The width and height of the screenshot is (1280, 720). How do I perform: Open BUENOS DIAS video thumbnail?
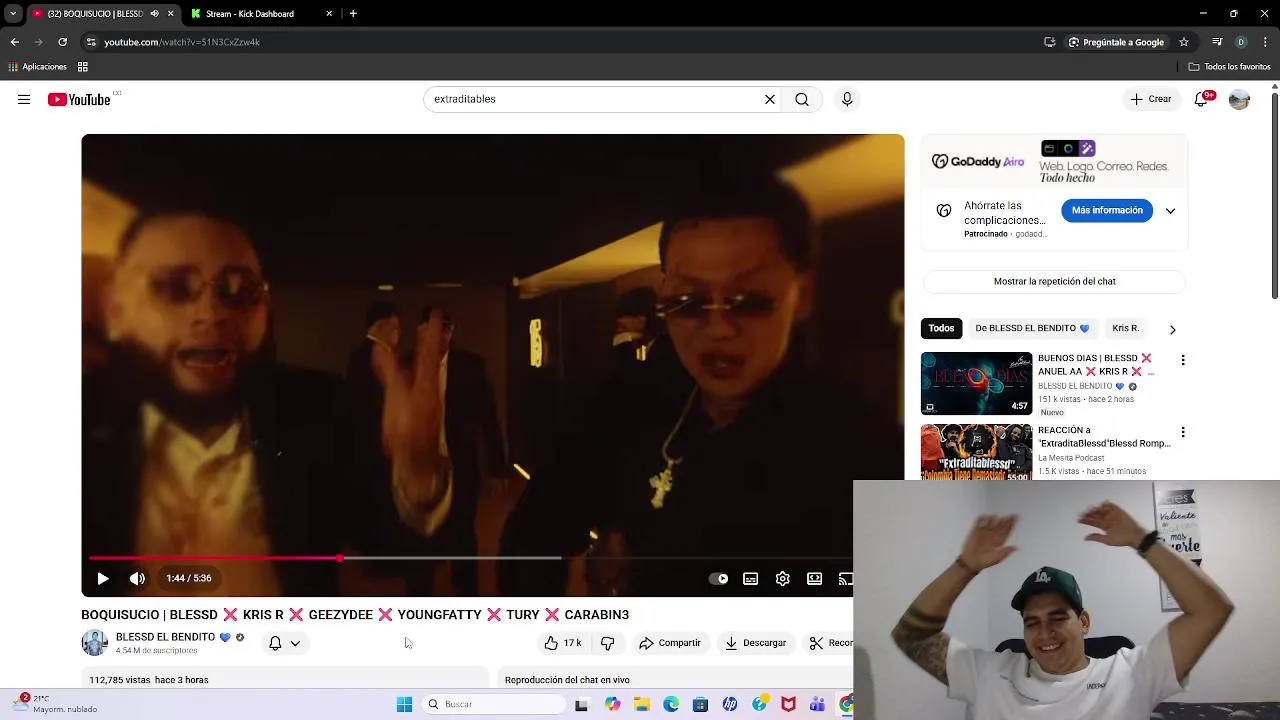976,383
